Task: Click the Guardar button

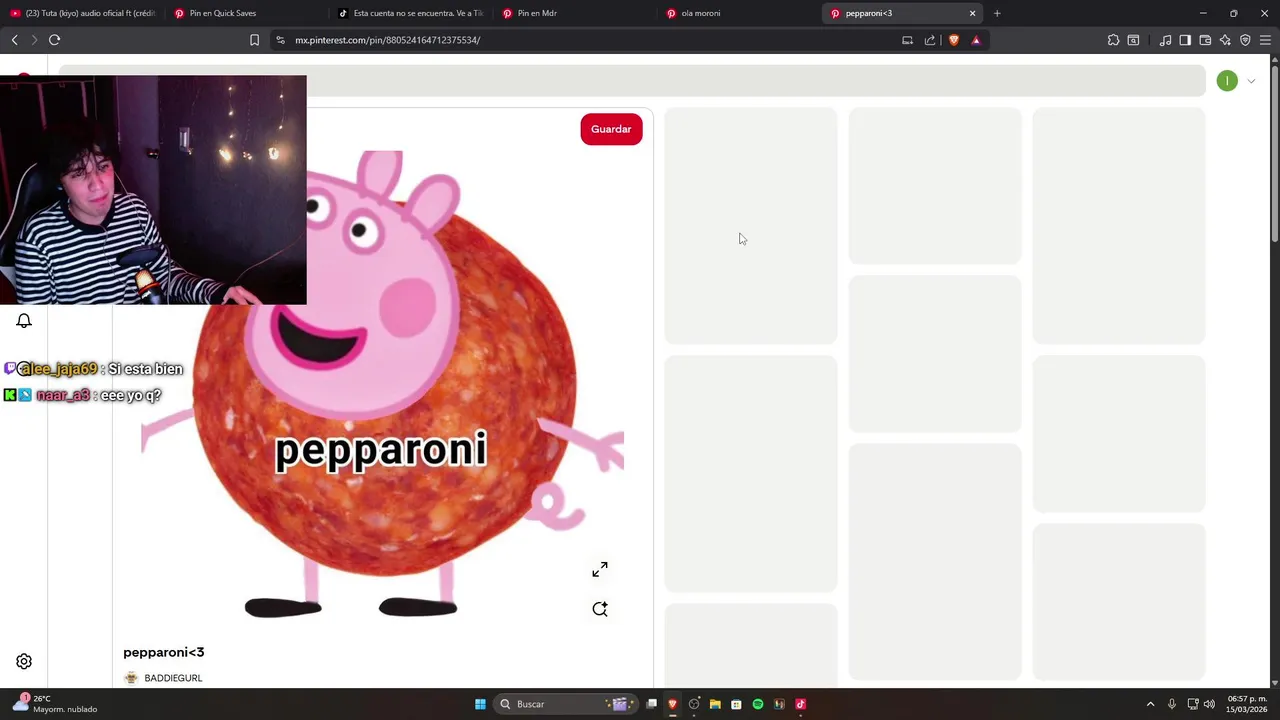Action: [611, 129]
